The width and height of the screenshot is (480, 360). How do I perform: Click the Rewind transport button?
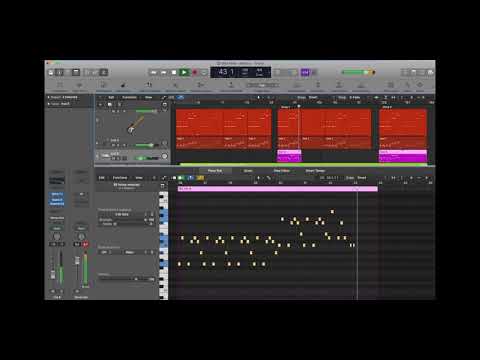click(154, 72)
